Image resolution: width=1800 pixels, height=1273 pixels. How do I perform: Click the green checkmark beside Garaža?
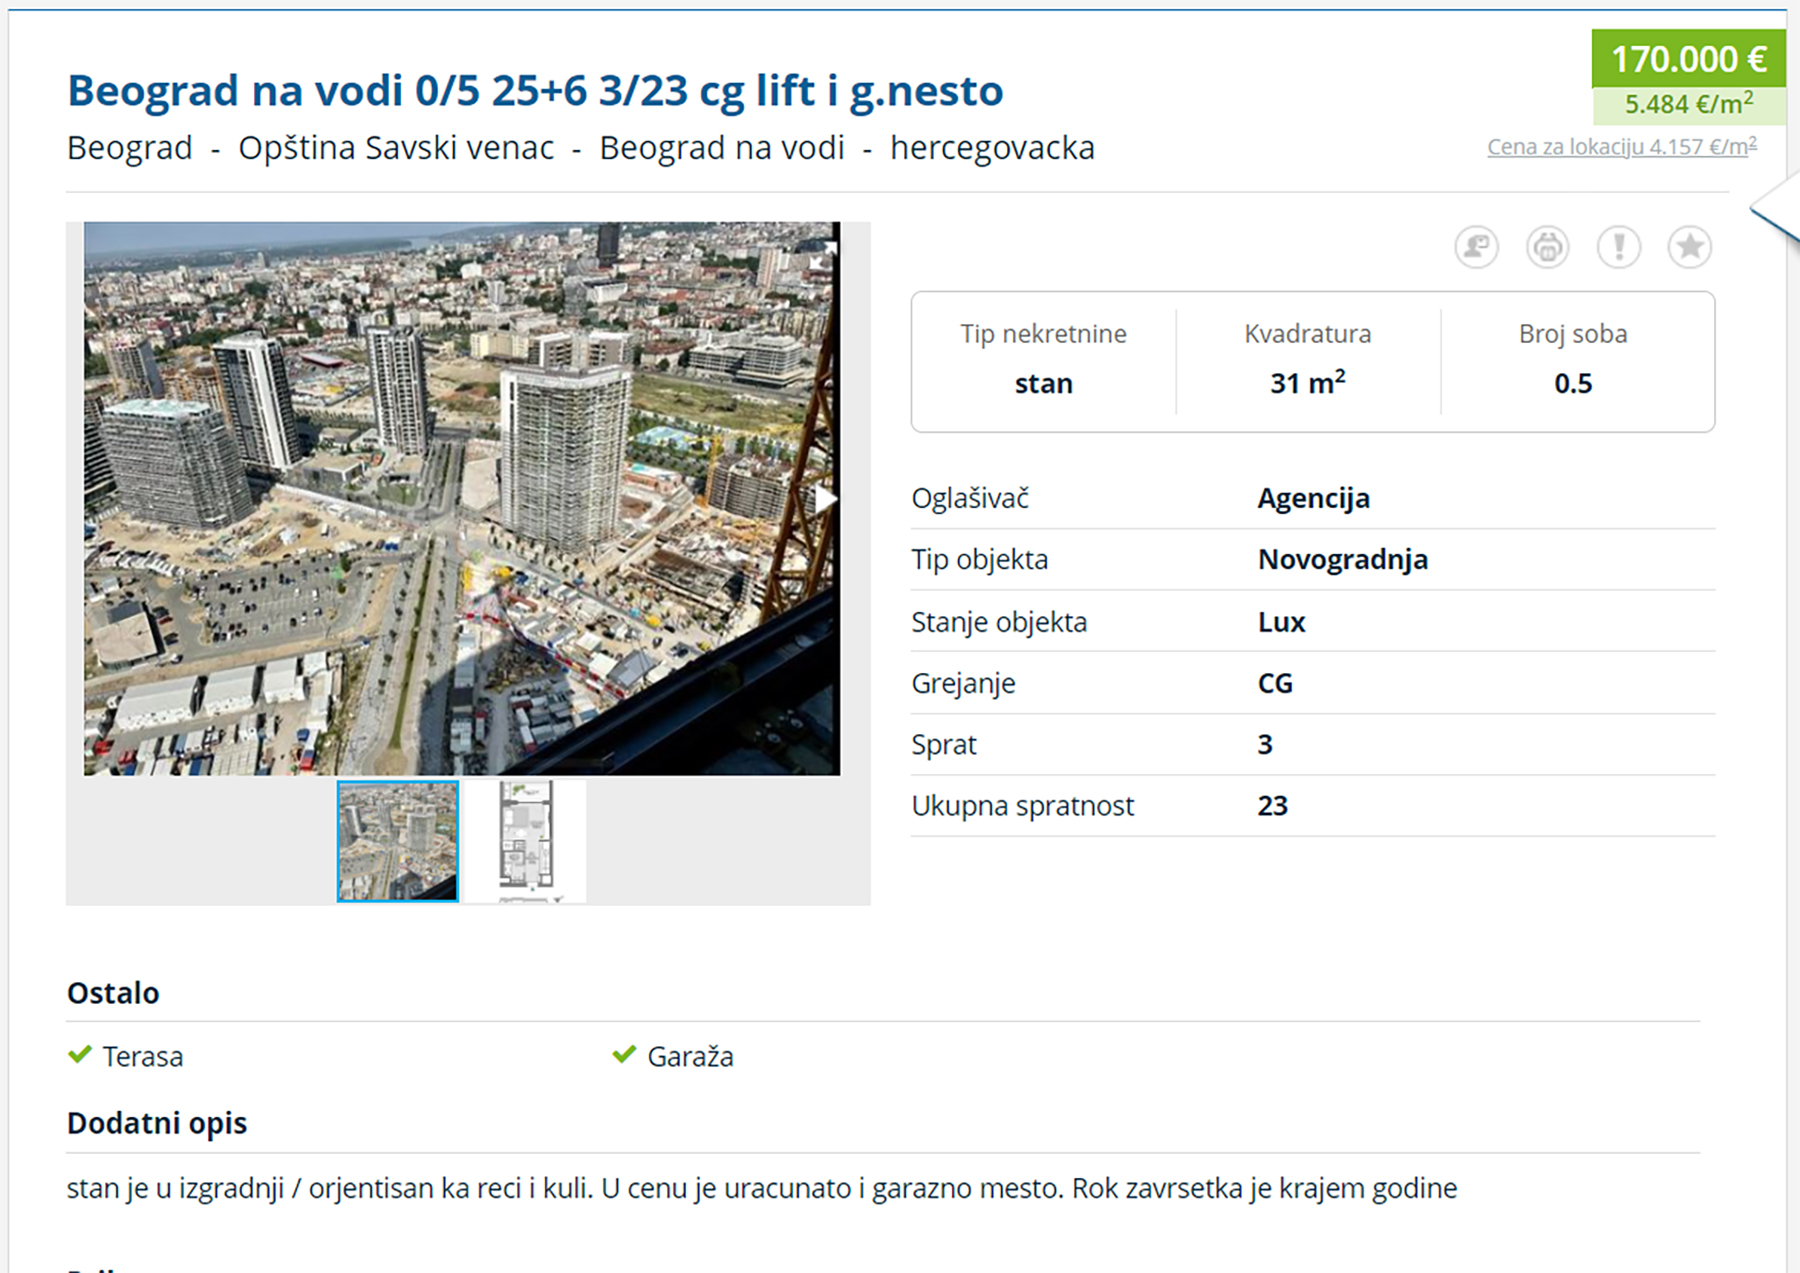click(x=624, y=1055)
